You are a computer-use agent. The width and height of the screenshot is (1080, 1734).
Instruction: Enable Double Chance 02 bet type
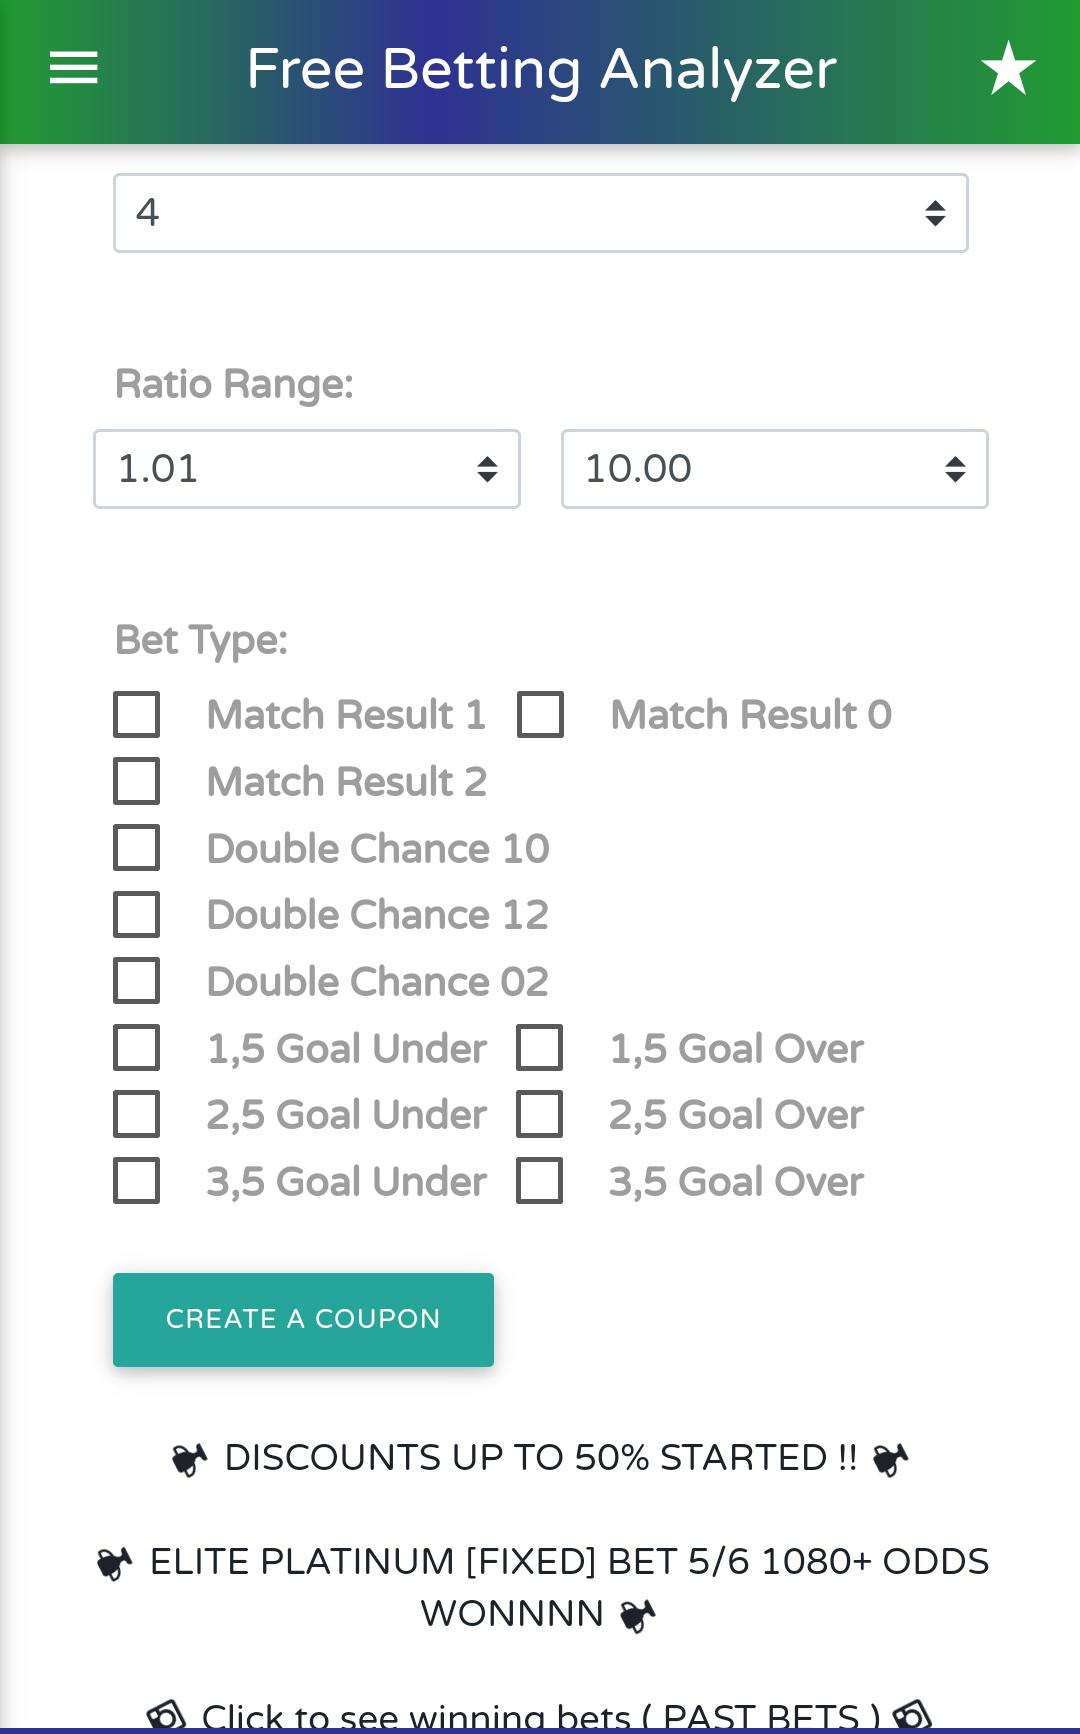click(137, 981)
